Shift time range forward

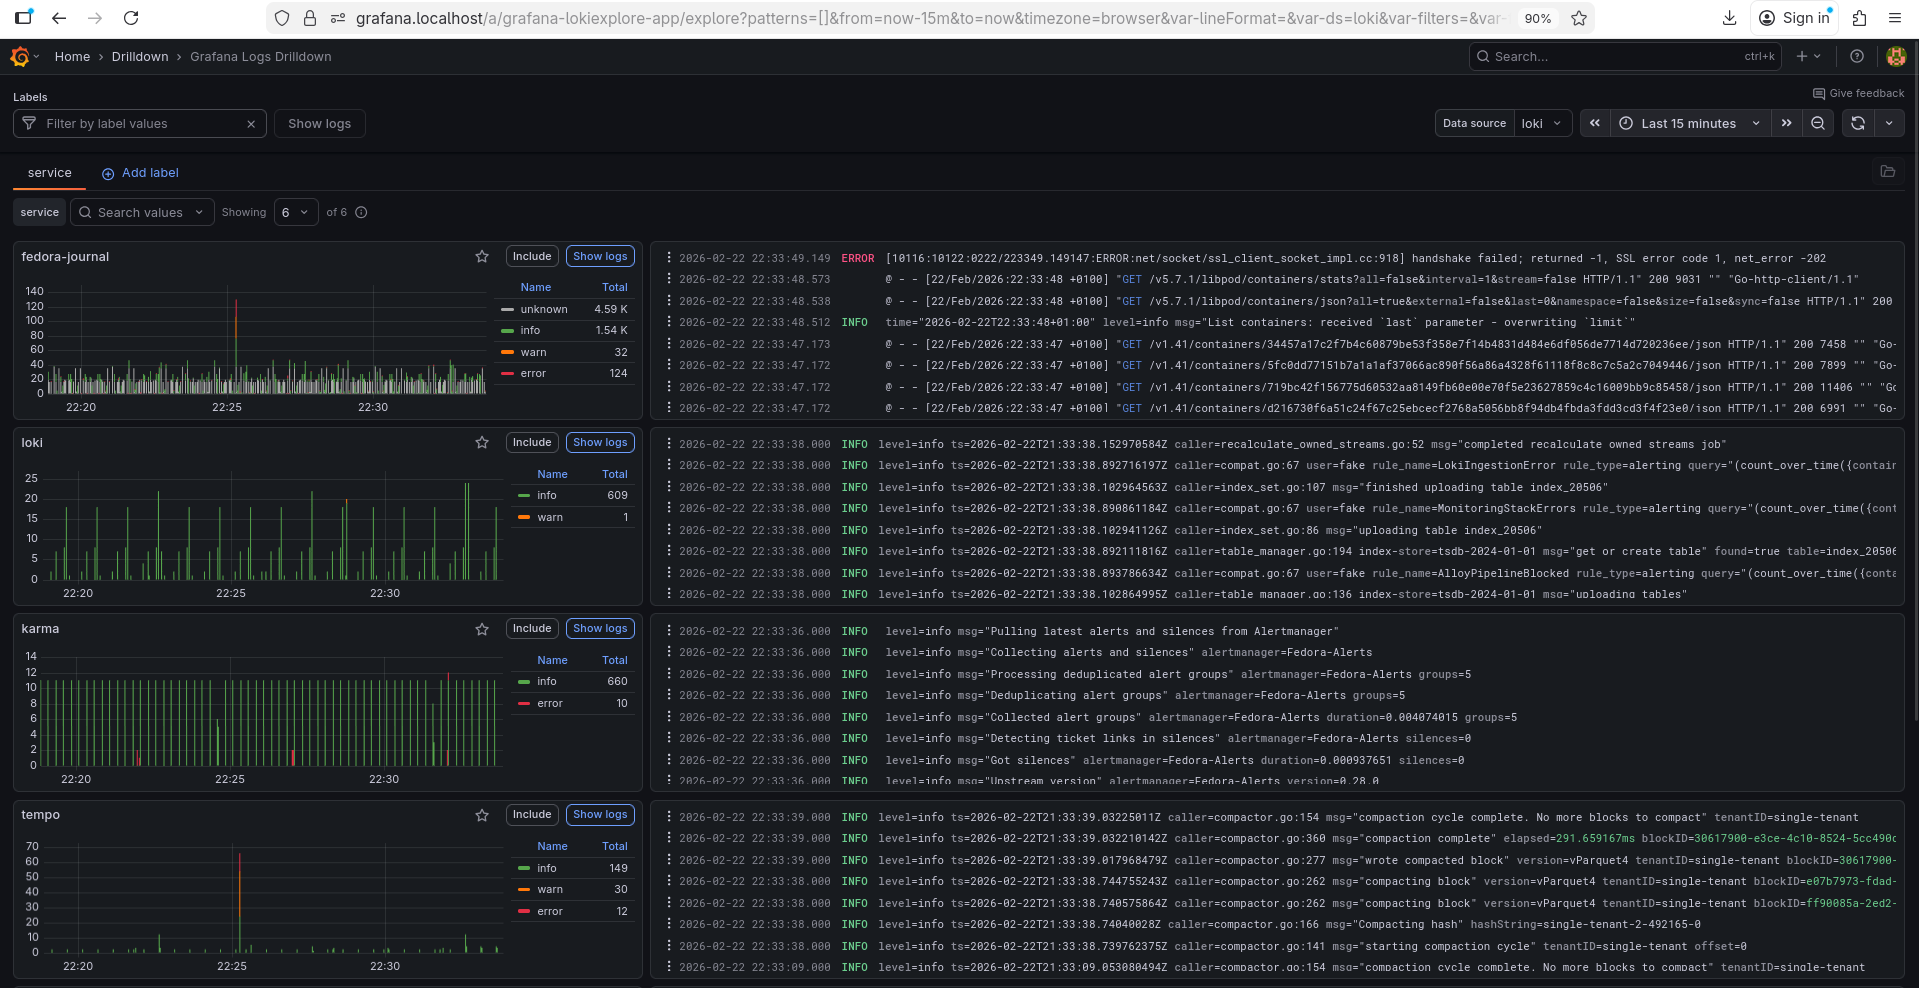coord(1786,123)
